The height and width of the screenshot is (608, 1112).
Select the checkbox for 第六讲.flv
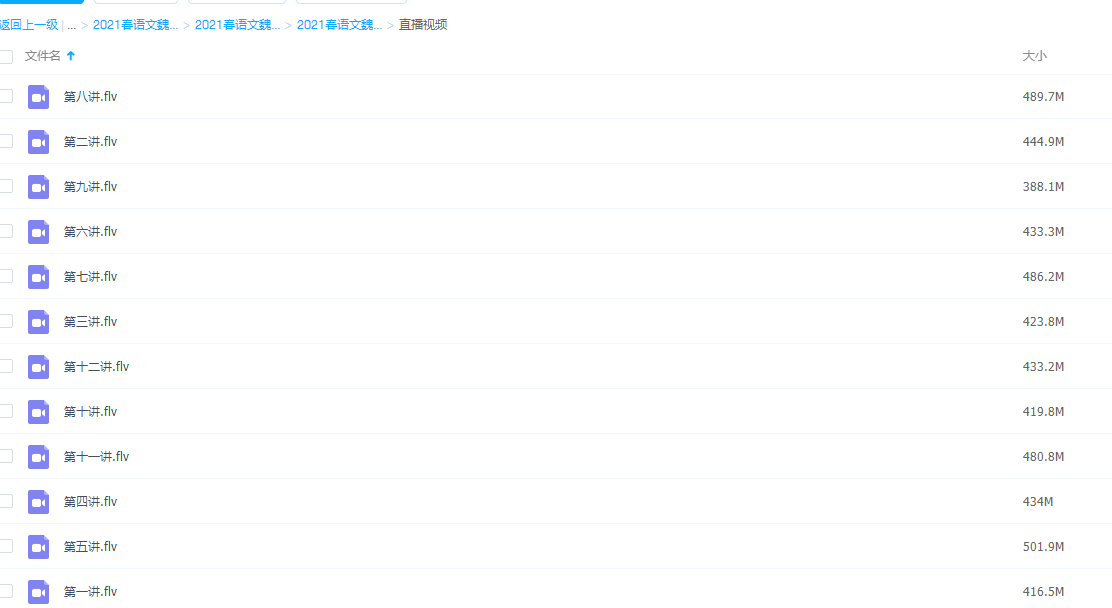pos(6,231)
